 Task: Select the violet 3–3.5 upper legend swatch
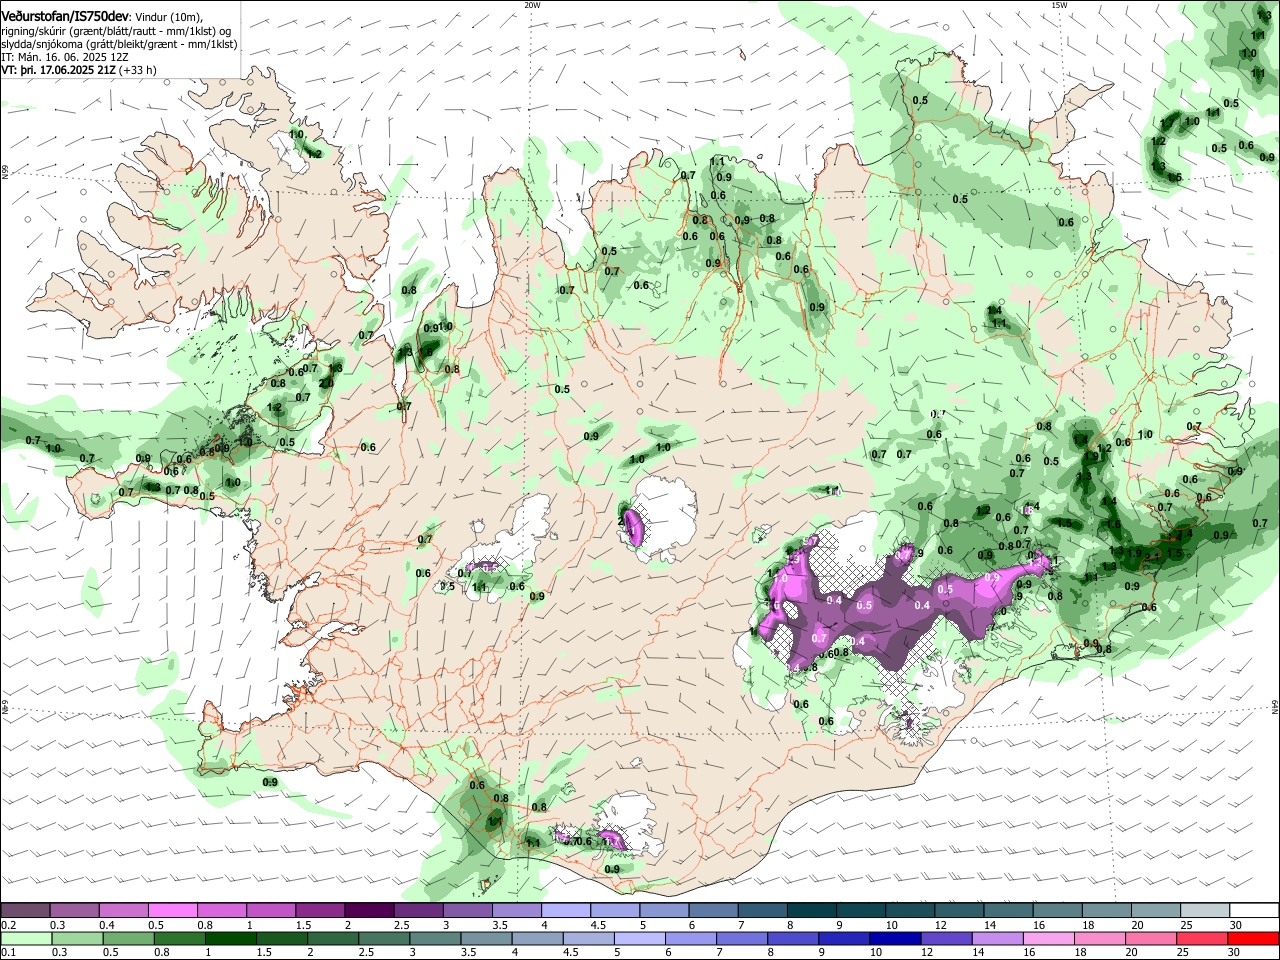point(467,911)
